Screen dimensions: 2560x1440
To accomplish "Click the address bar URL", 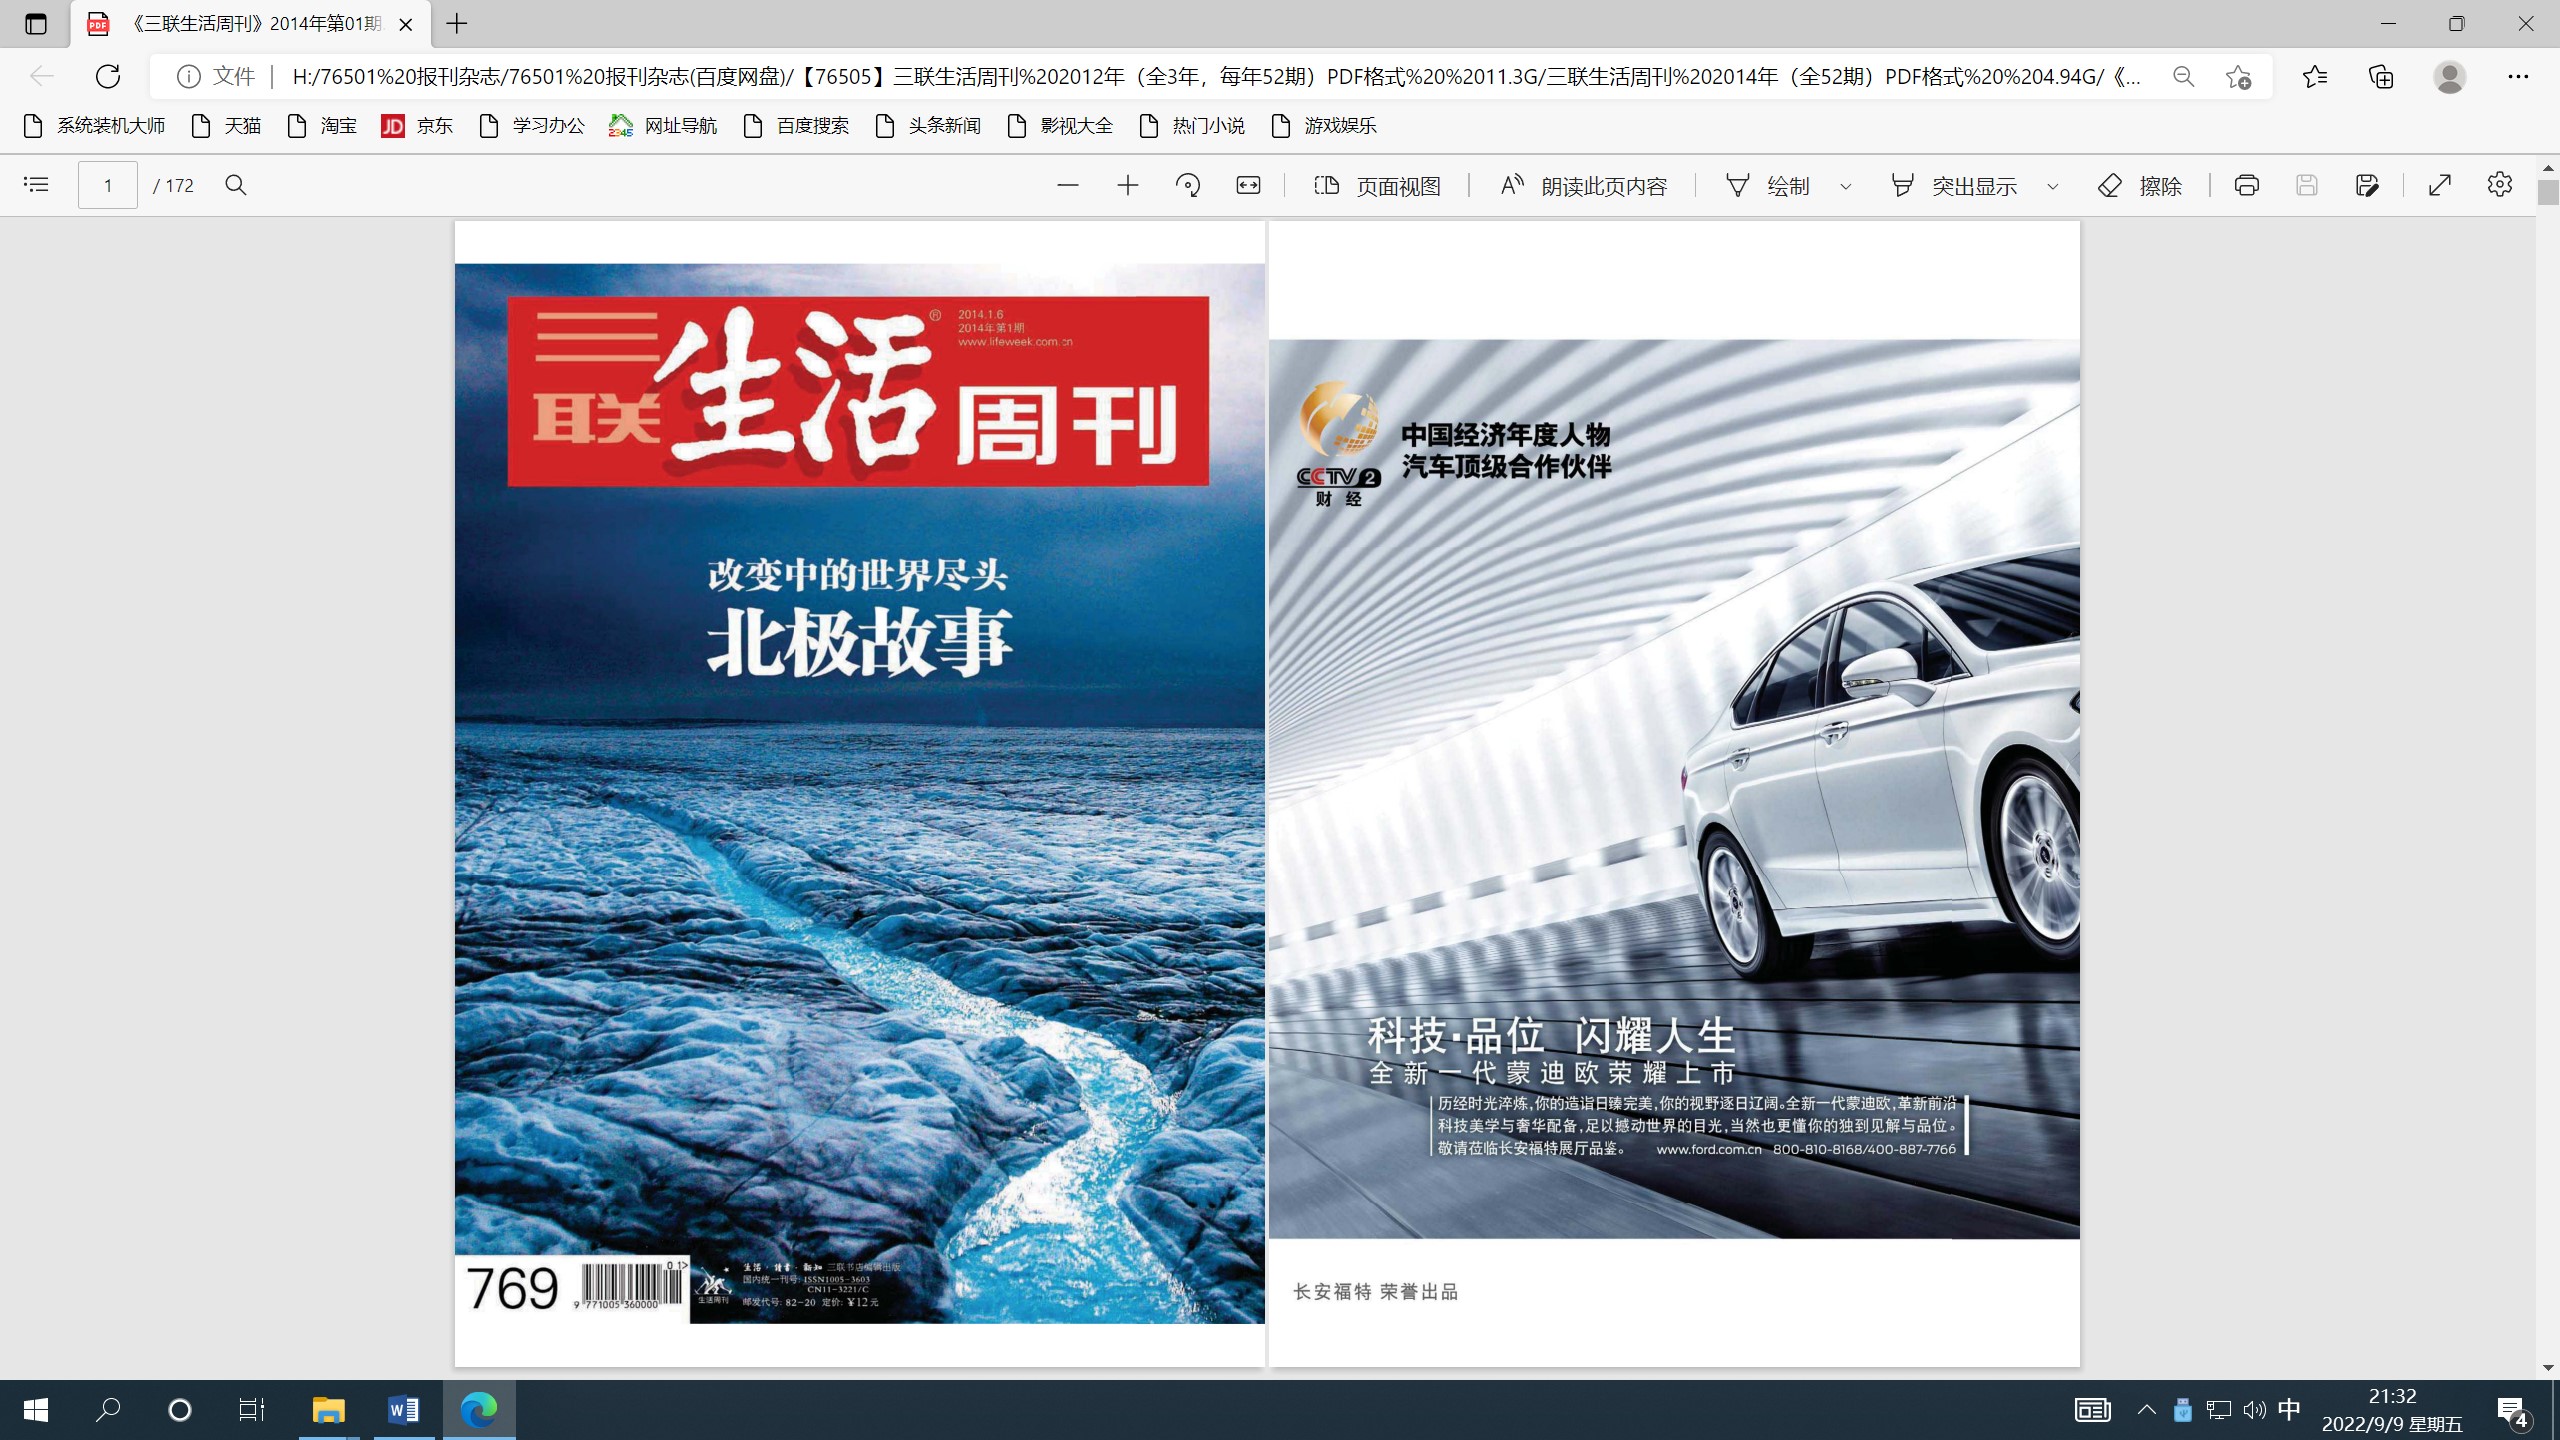I will (1216, 77).
